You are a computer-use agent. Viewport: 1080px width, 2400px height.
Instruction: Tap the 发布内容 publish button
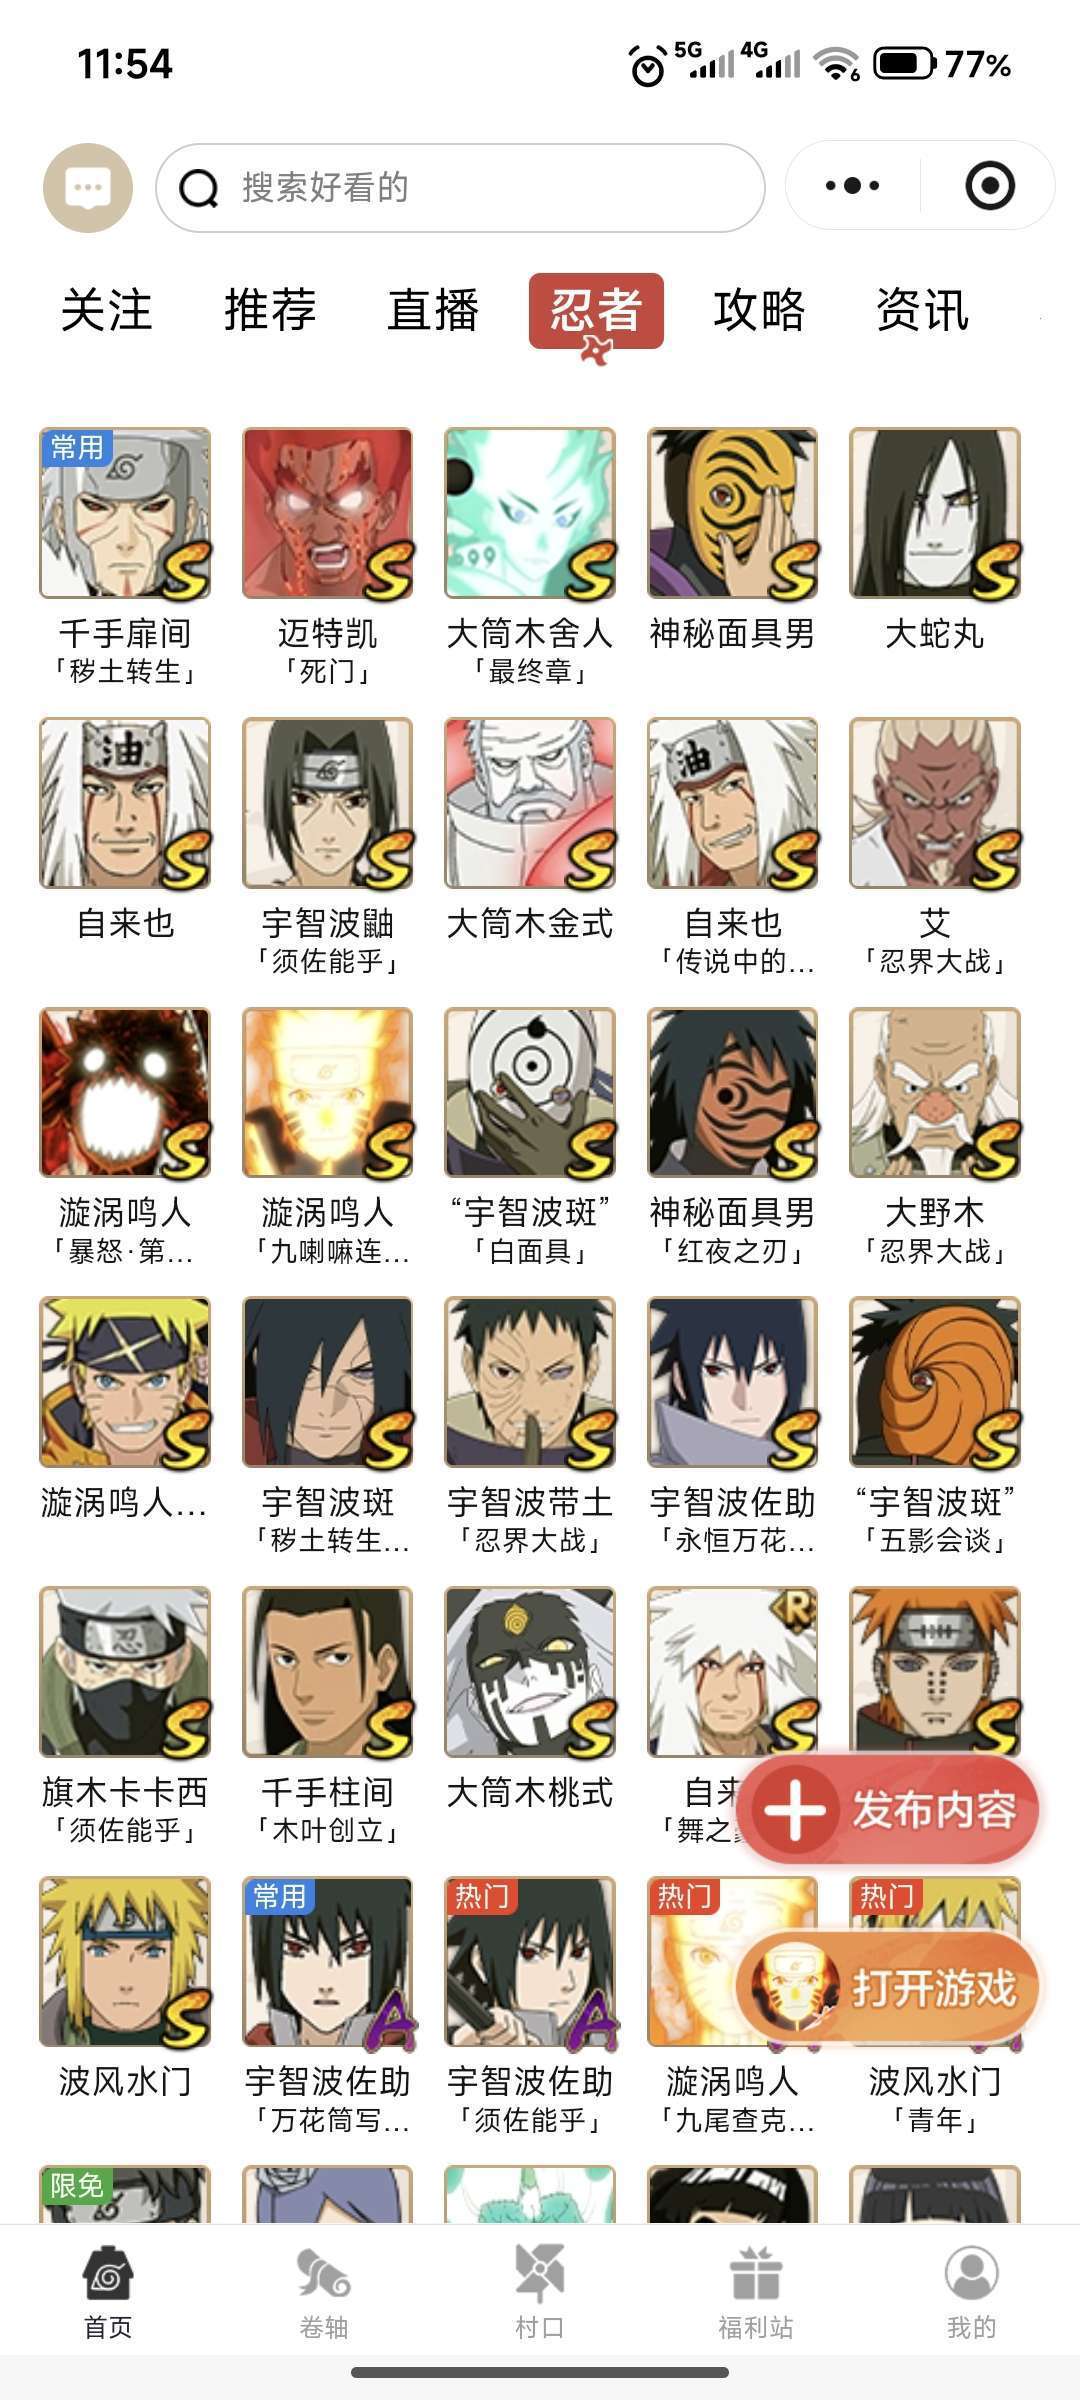point(888,1809)
